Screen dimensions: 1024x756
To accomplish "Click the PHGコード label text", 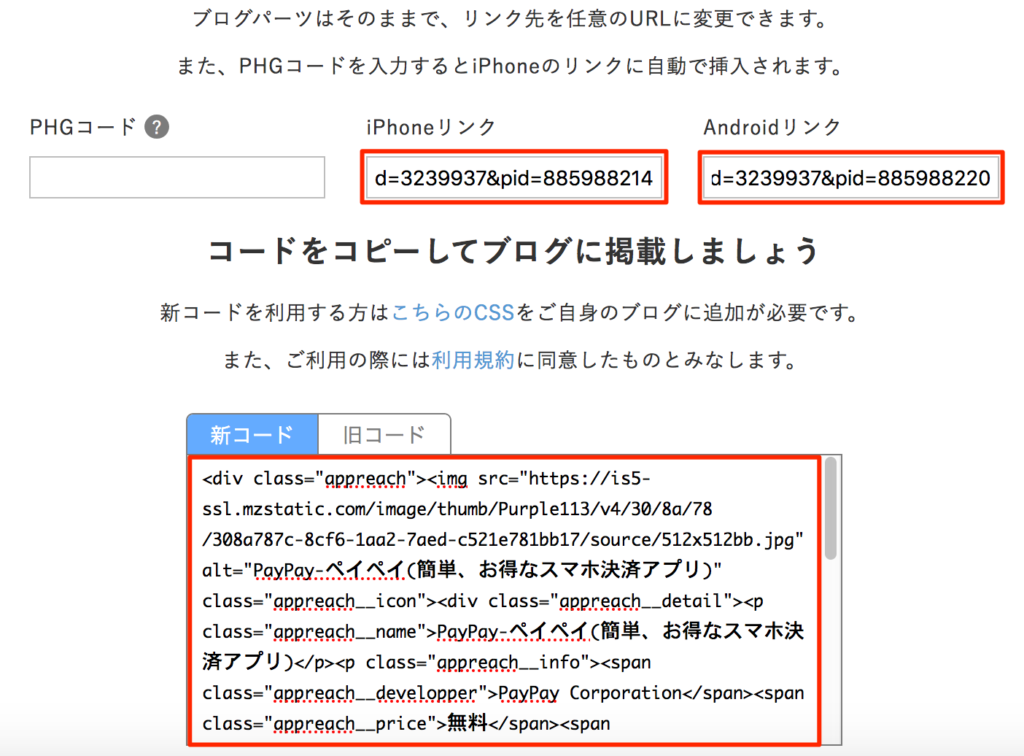I will 83,127.
